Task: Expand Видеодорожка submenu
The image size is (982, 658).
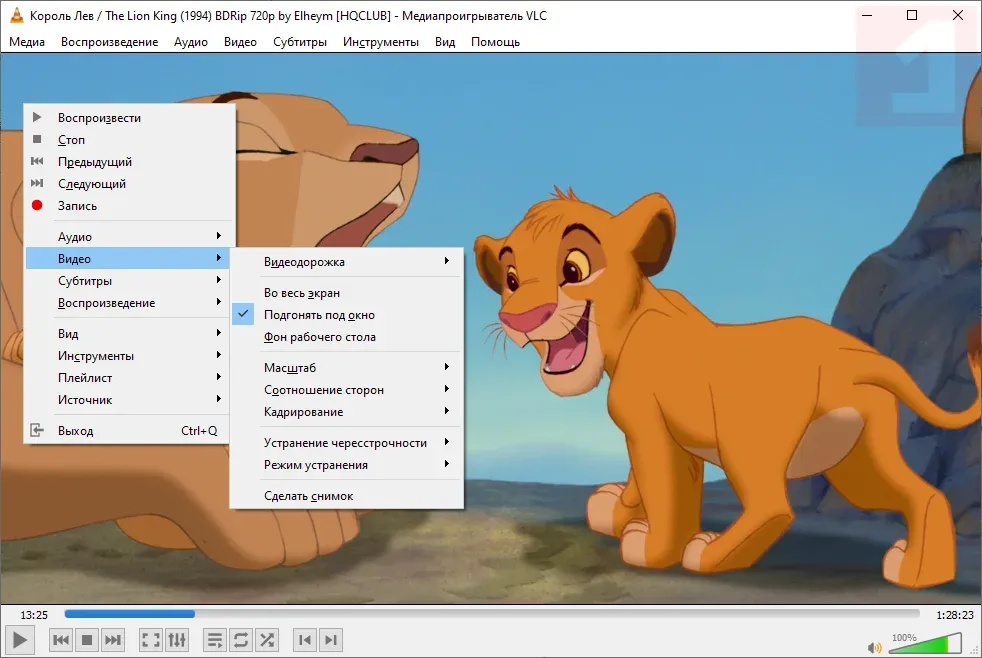Action: click(346, 262)
